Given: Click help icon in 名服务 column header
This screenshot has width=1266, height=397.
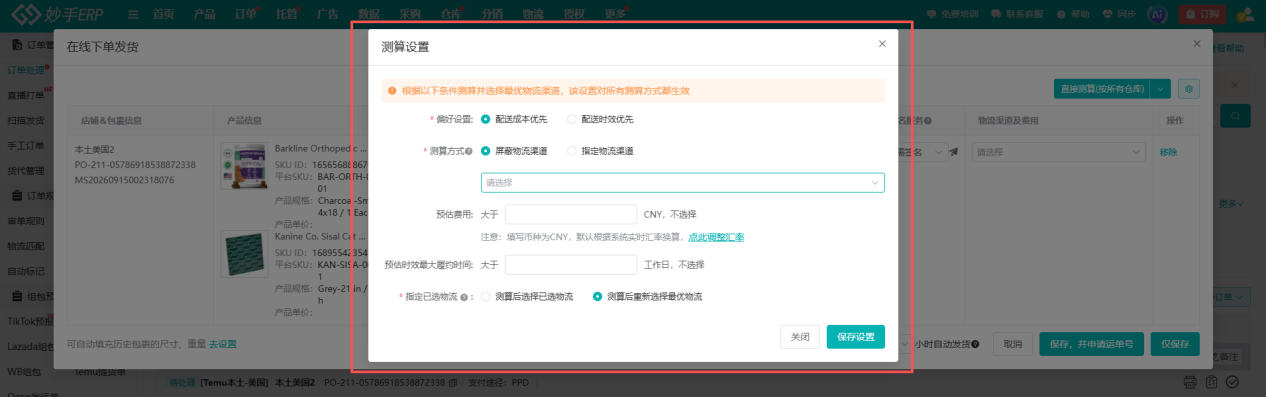Looking at the screenshot, I should pyautogui.click(x=928, y=121).
